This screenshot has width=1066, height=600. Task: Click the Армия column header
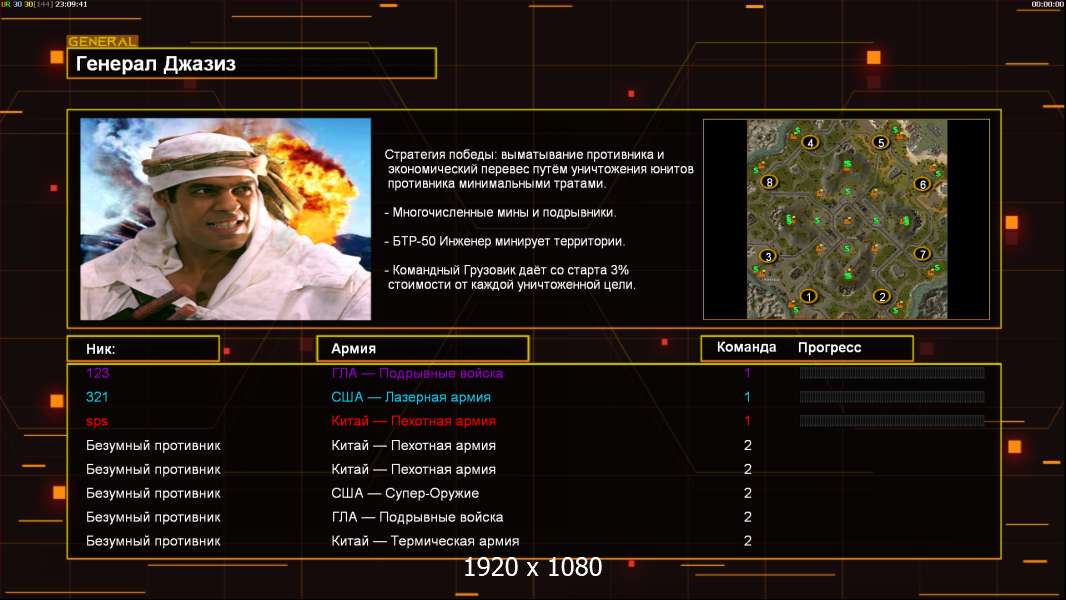(421, 349)
